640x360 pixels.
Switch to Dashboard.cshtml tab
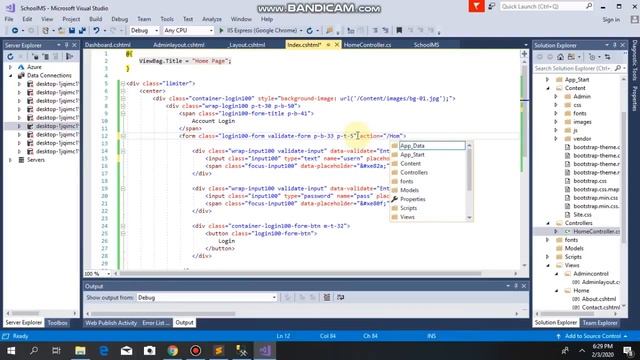[108, 45]
